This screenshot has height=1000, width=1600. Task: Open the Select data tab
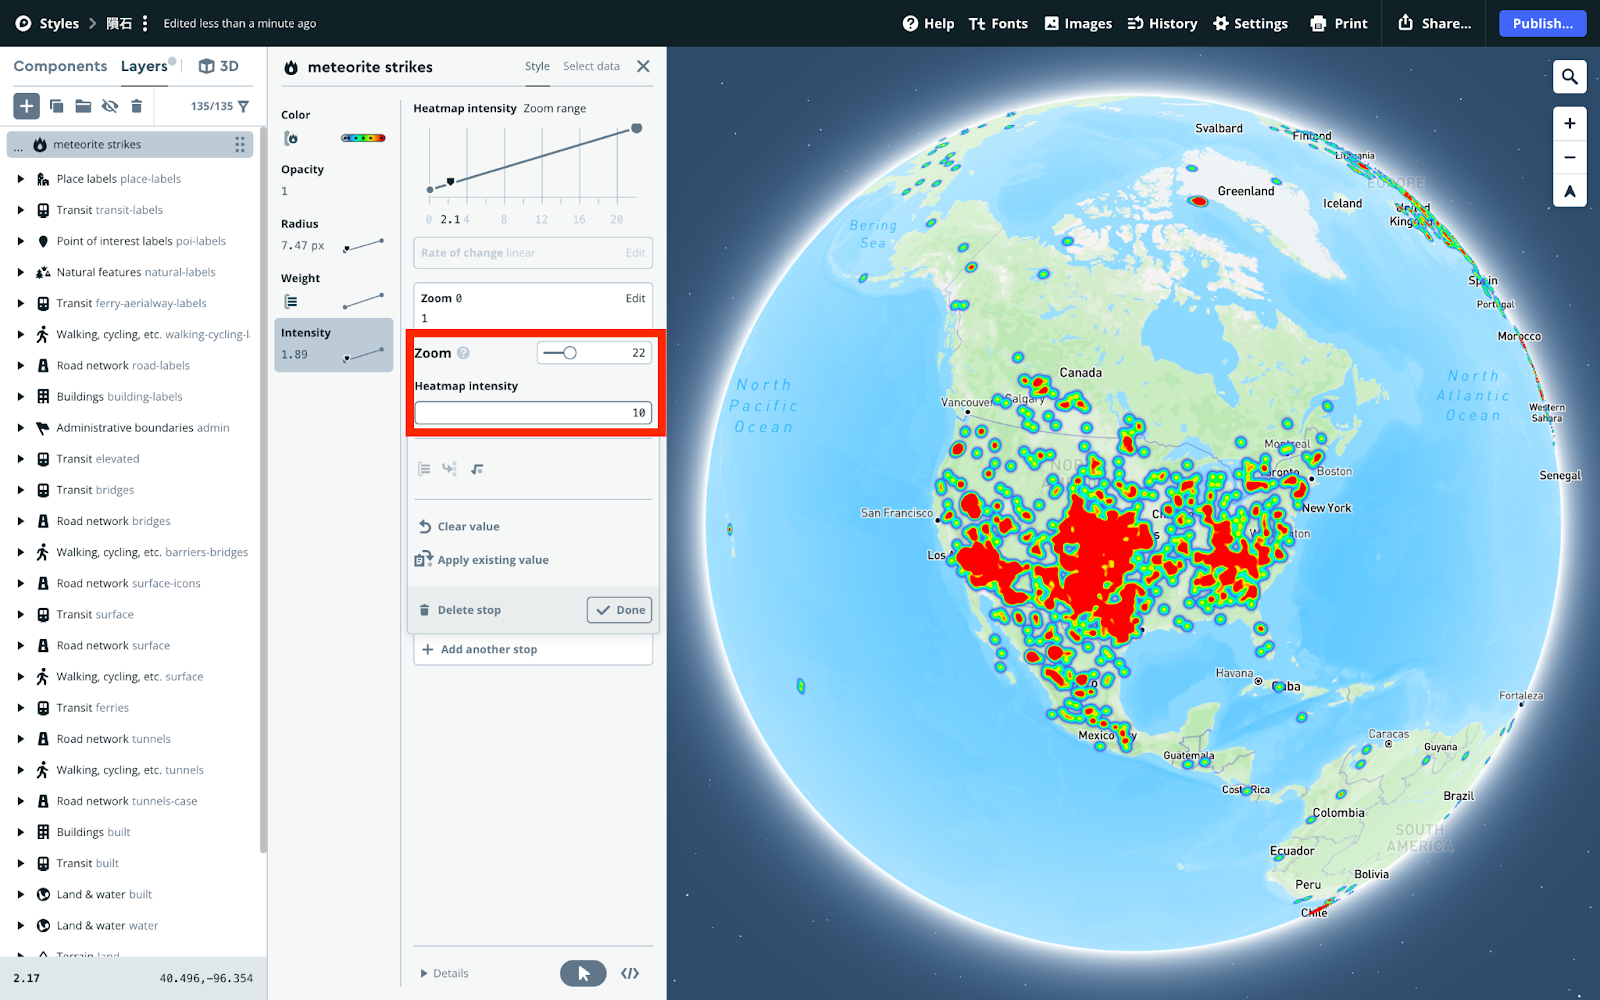[x=591, y=66]
